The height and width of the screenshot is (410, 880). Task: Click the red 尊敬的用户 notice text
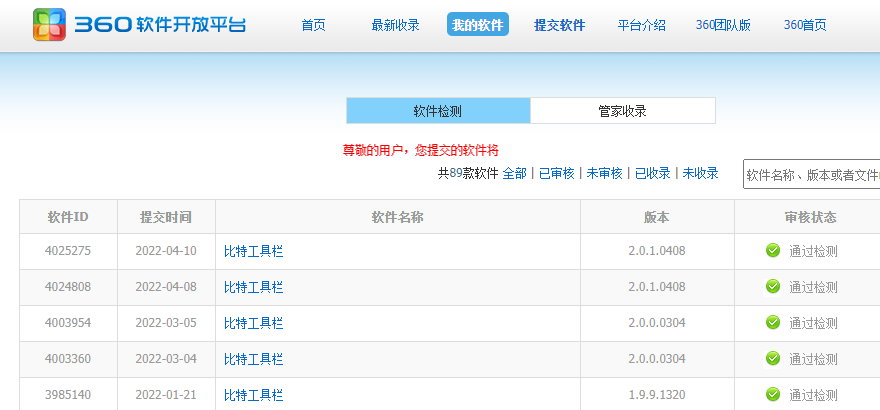point(420,150)
